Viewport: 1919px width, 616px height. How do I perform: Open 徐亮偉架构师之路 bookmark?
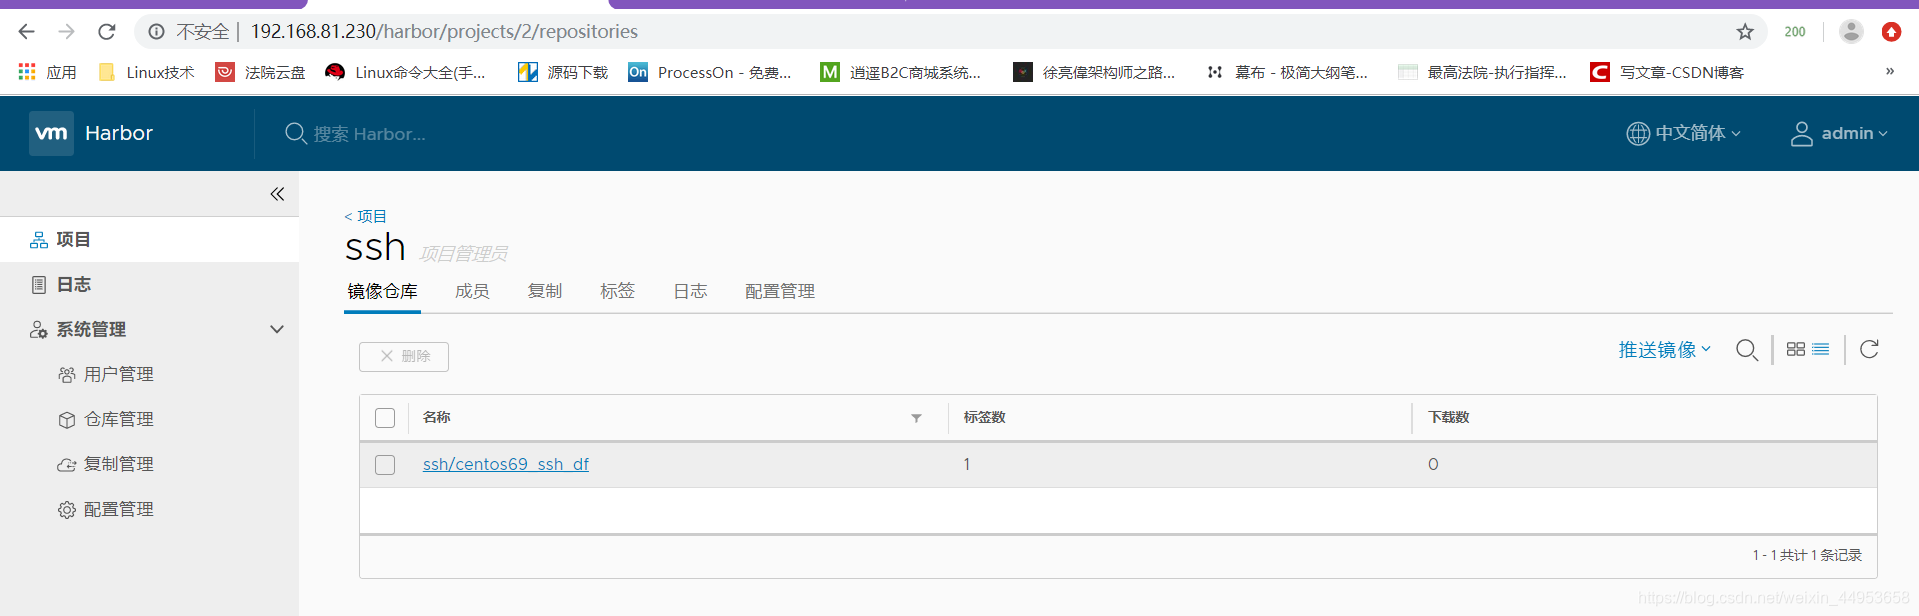[x=1094, y=72]
